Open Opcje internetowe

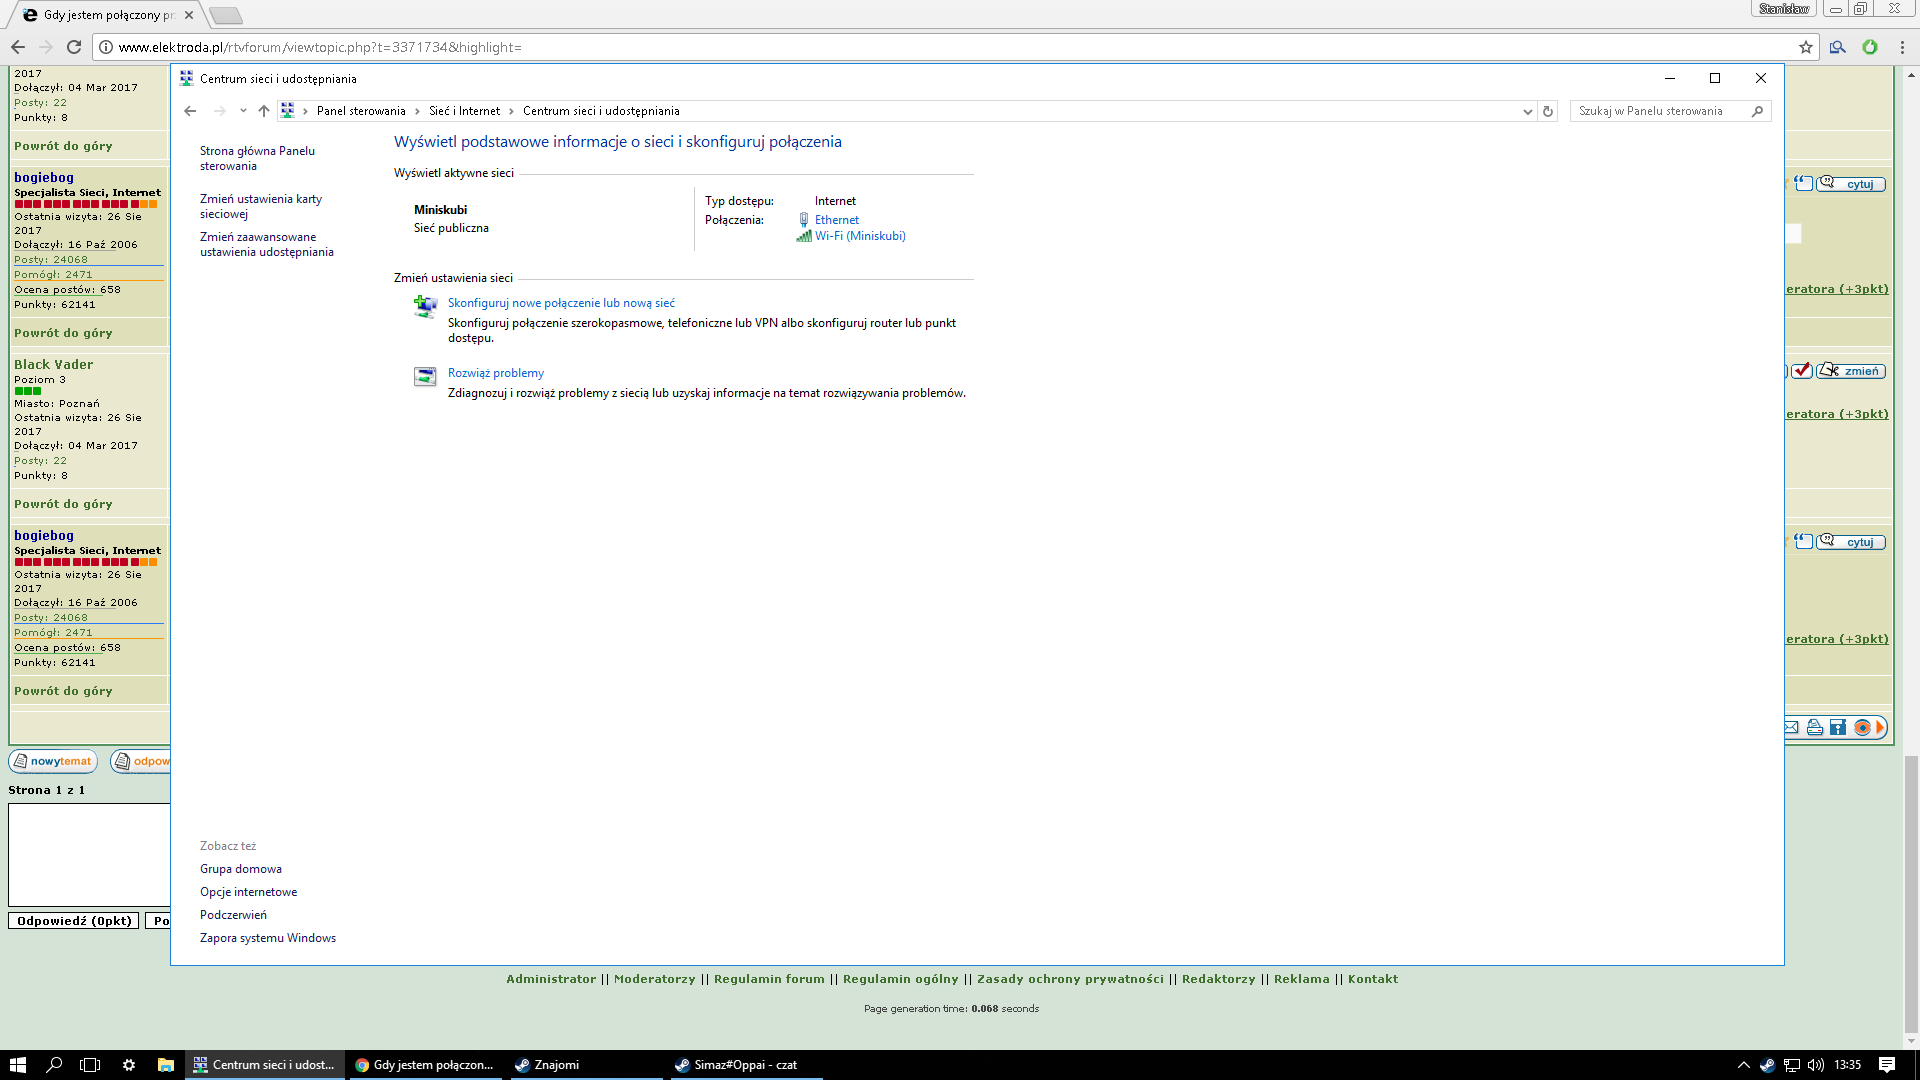(248, 892)
